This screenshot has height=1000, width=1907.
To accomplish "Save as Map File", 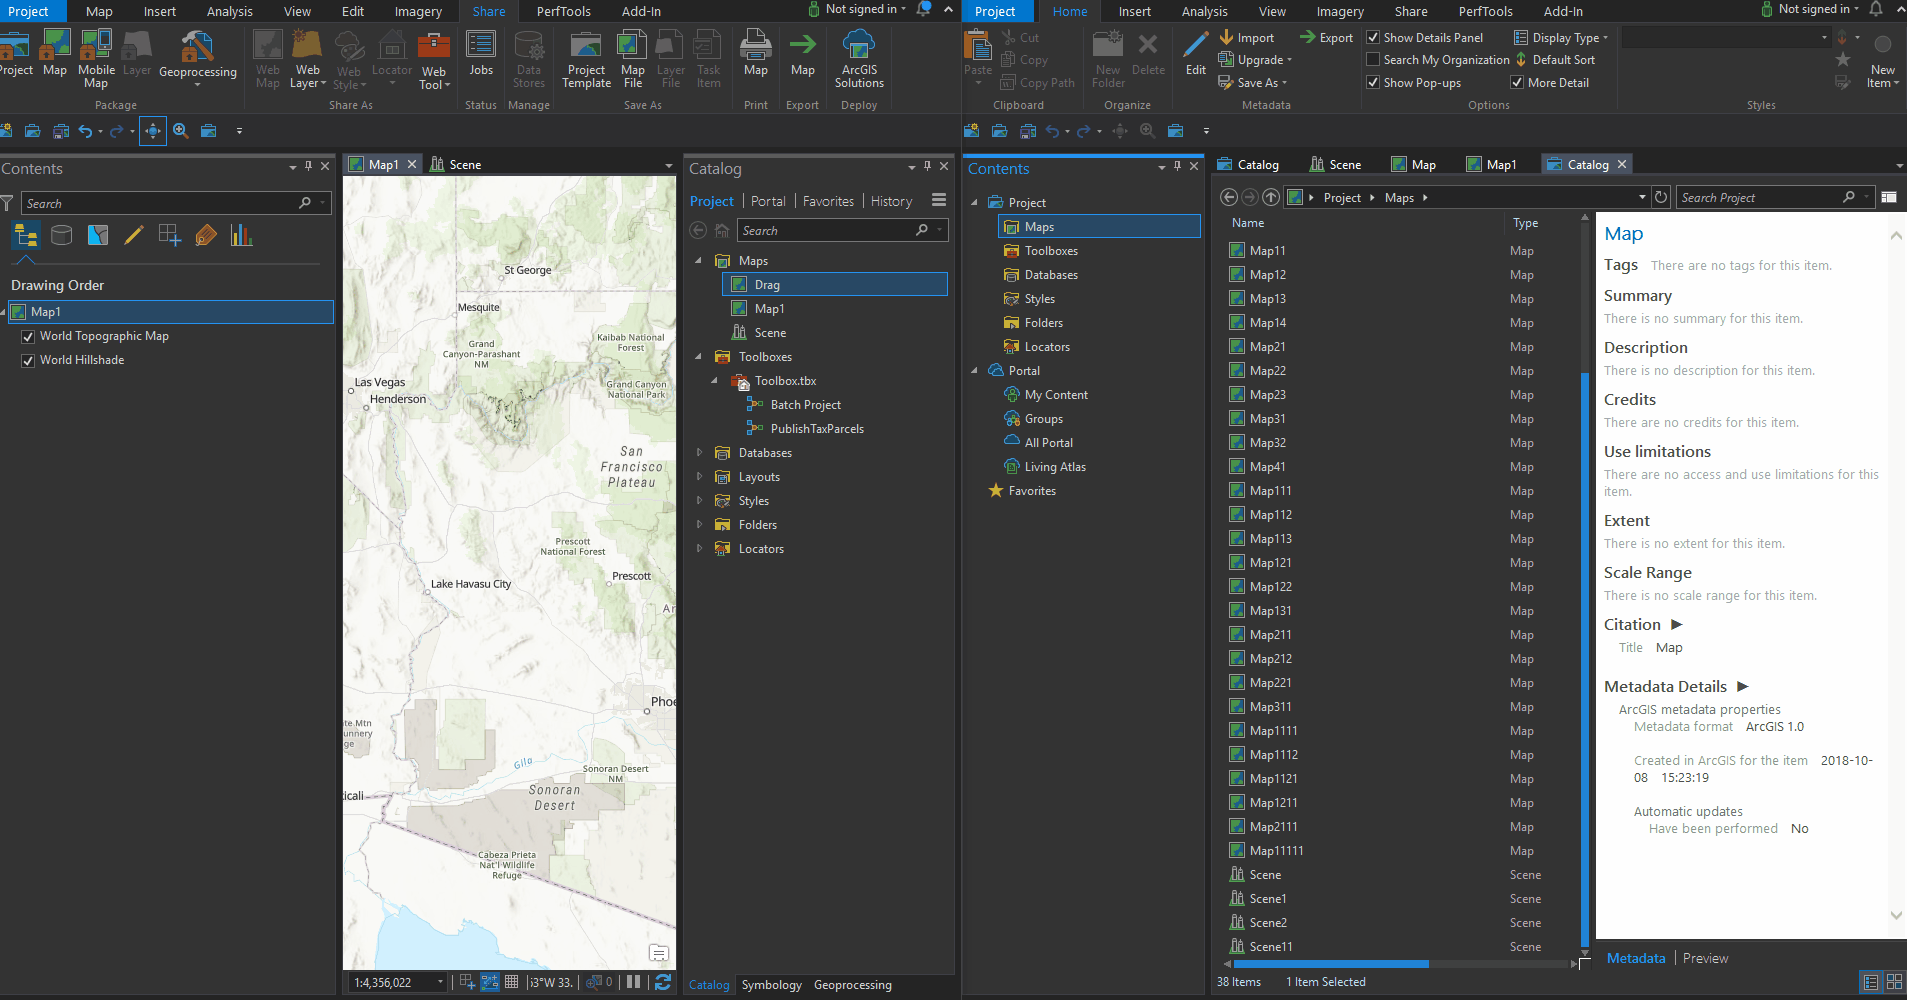I will point(633,58).
